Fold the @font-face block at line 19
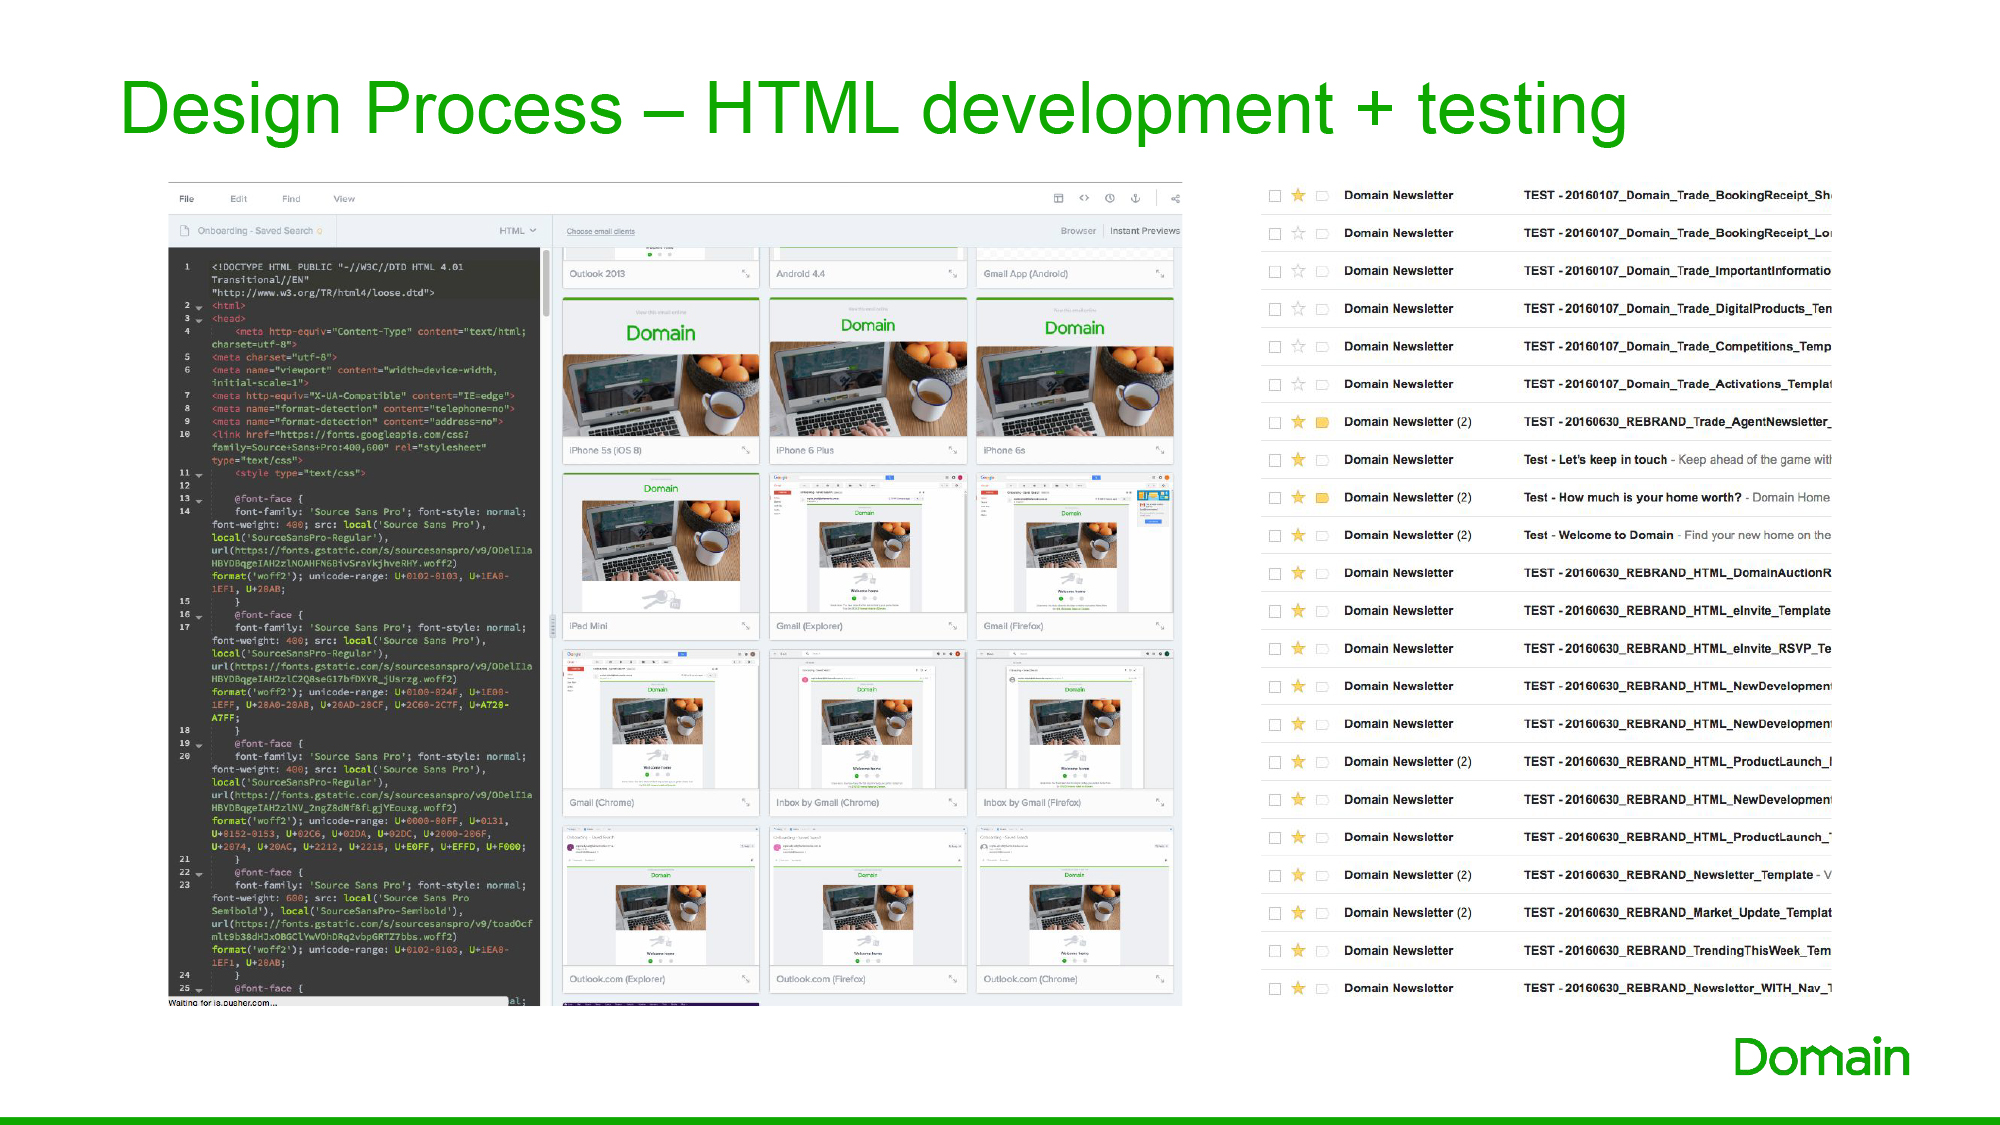This screenshot has height=1125, width=2000. click(x=199, y=745)
